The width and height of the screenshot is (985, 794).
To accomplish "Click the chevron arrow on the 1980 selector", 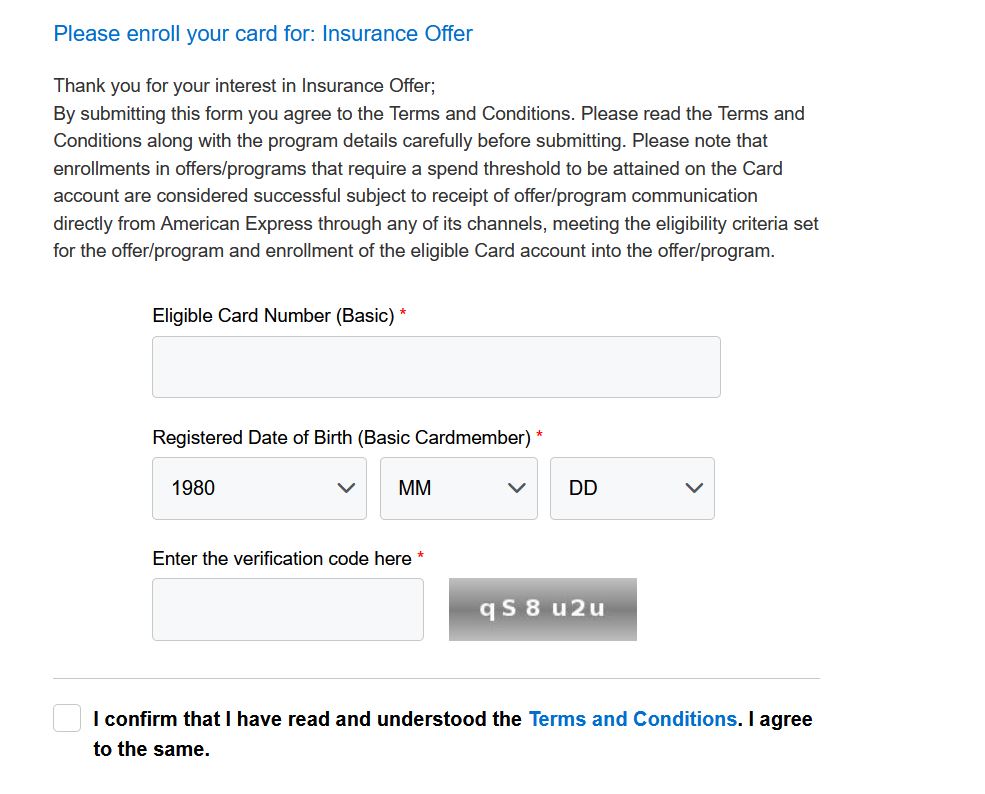I will 346,488.
